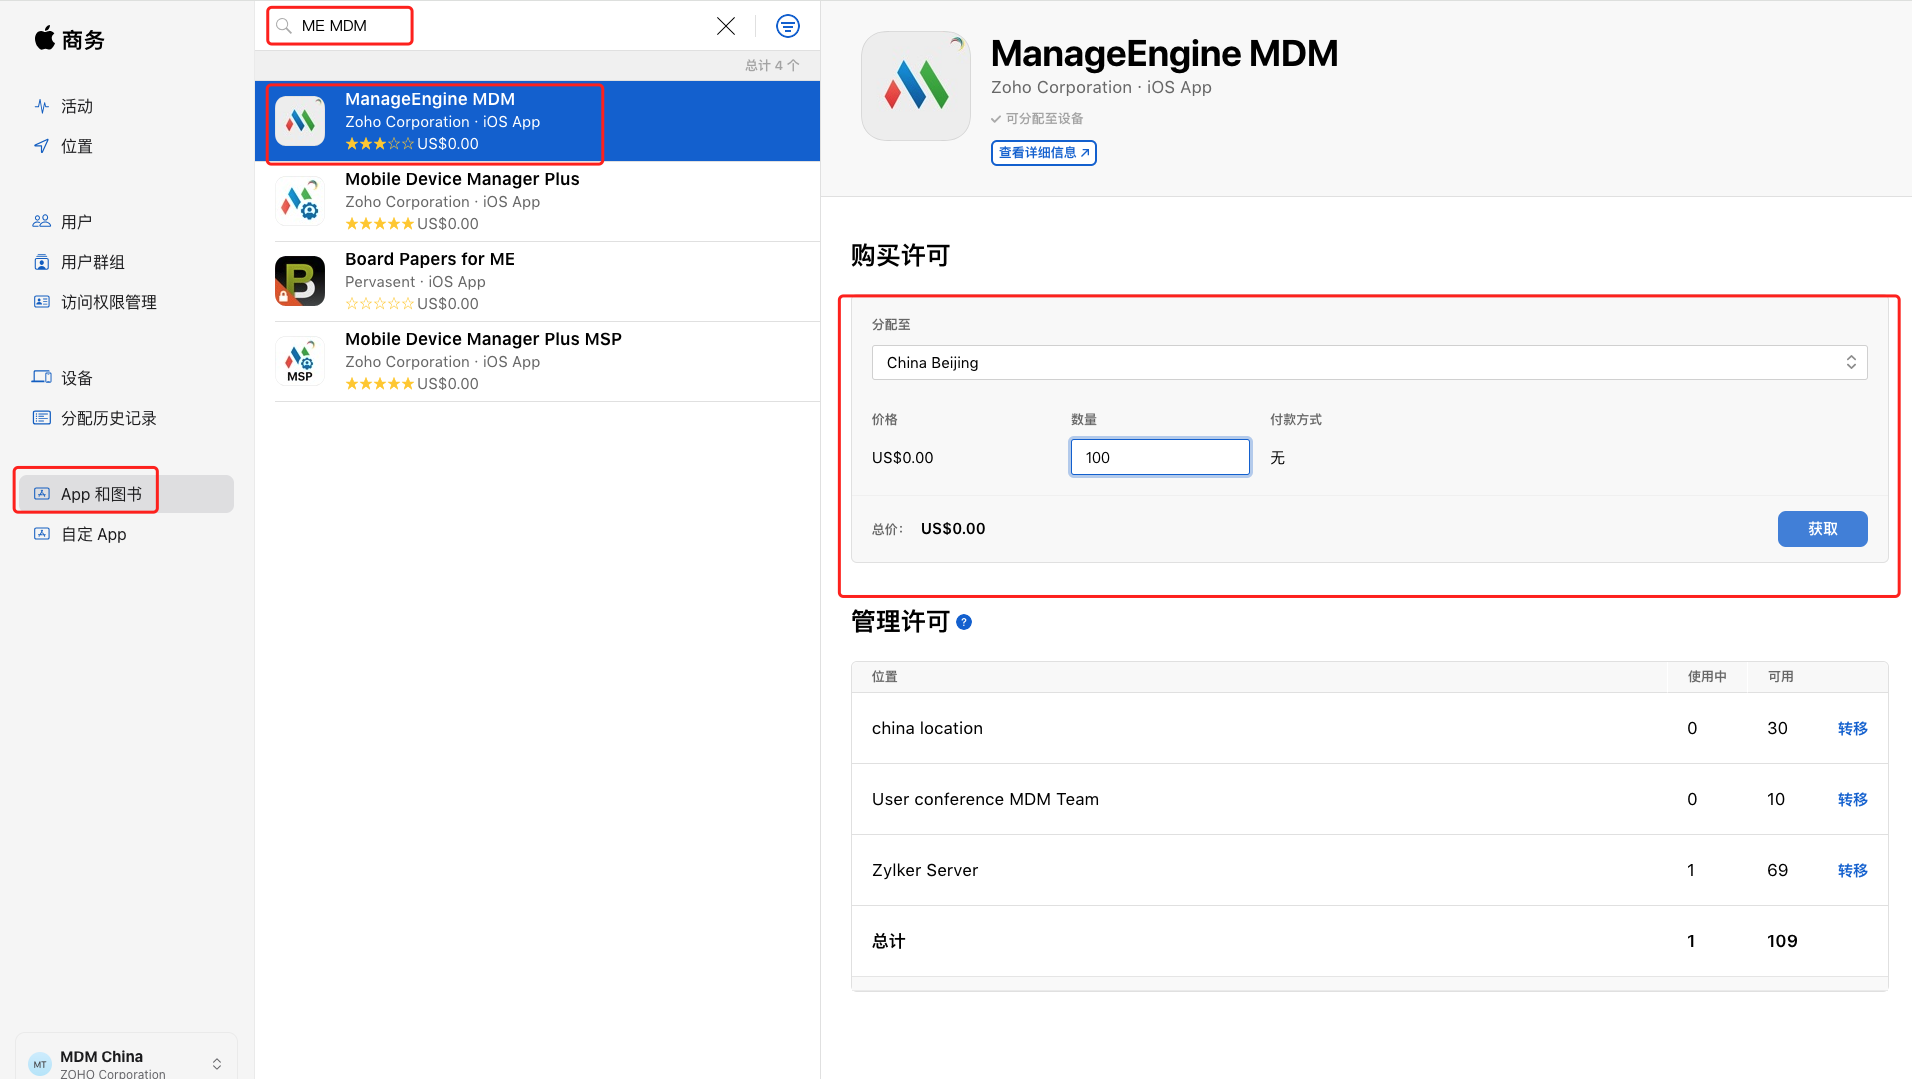Viewport: 1912px width, 1079px height.
Task: Select ManageEngine MDM result row
Action: [x=537, y=121]
